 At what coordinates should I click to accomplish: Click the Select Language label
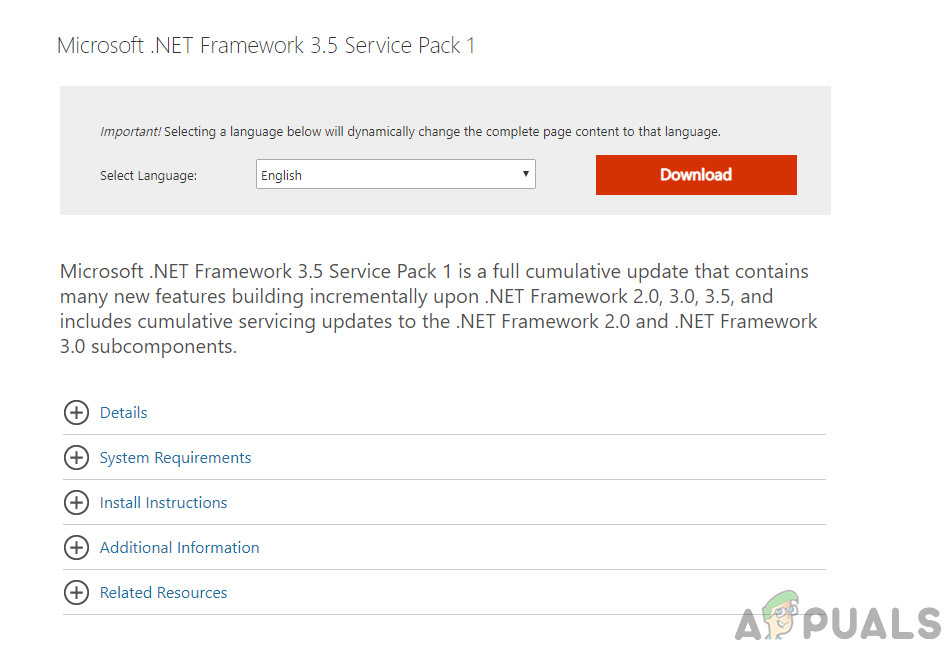(x=148, y=176)
